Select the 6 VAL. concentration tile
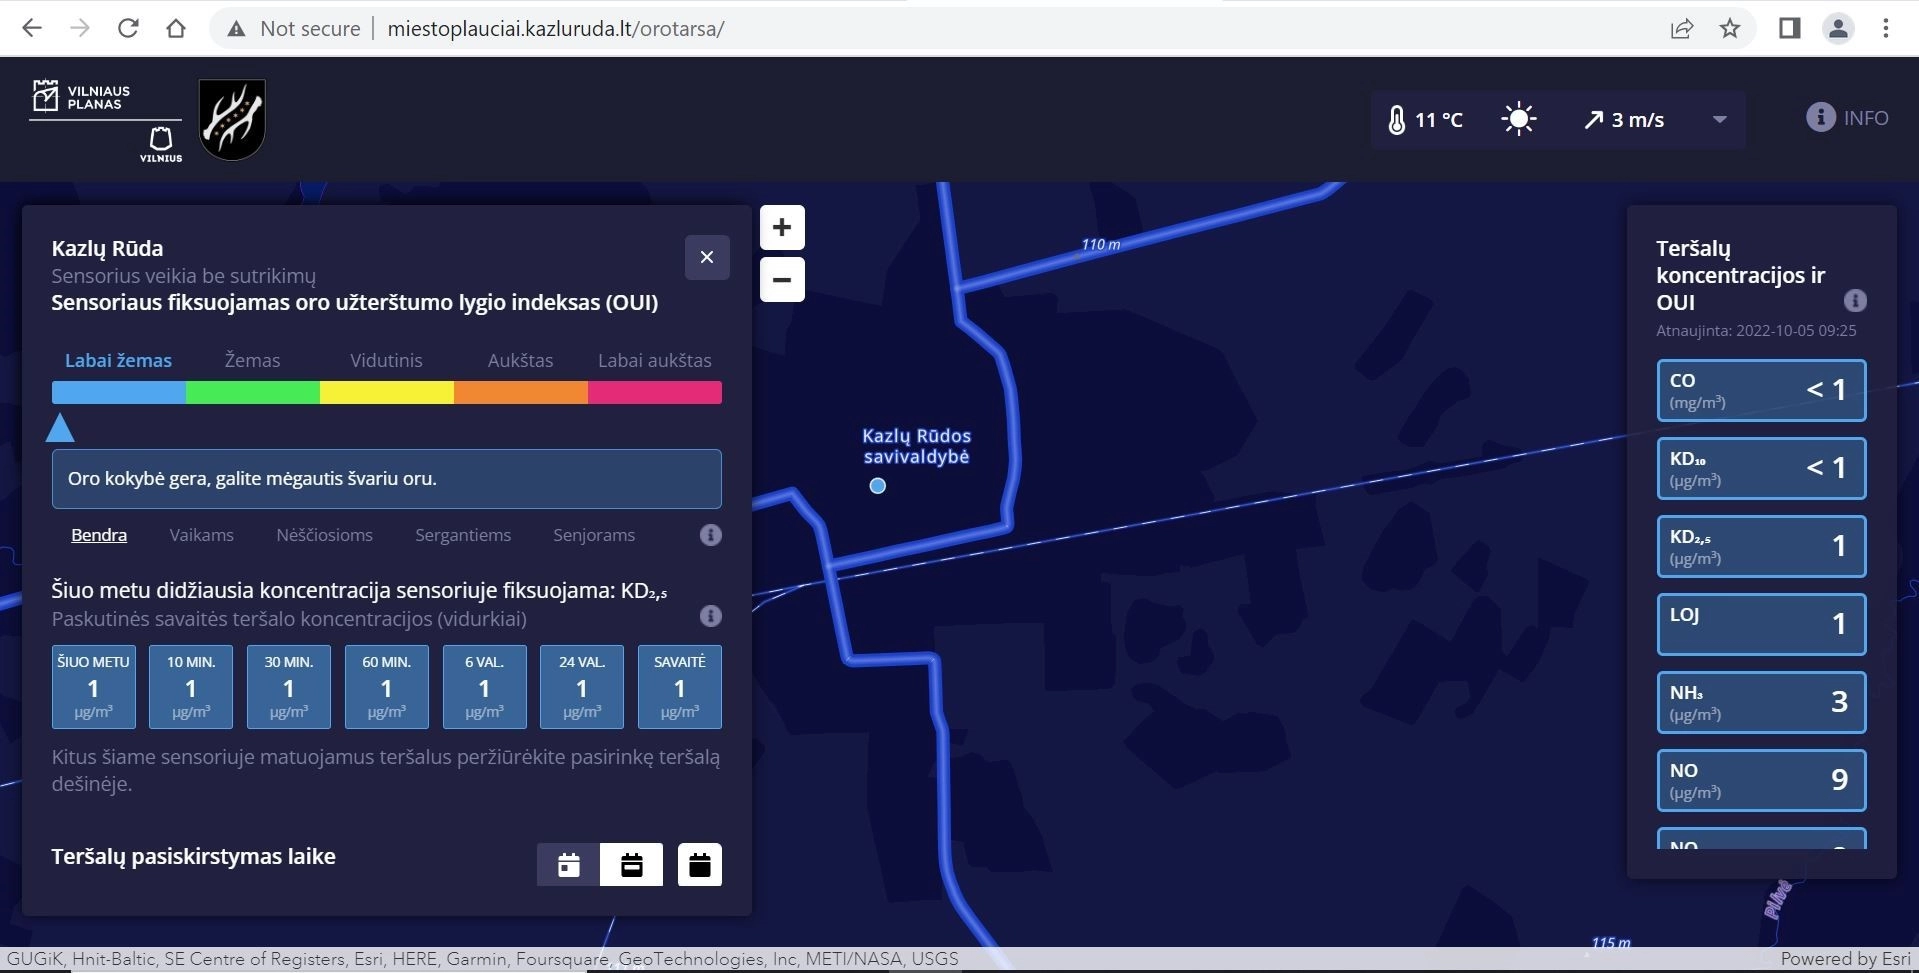Viewport: 1919px width, 973px height. pyautogui.click(x=484, y=687)
